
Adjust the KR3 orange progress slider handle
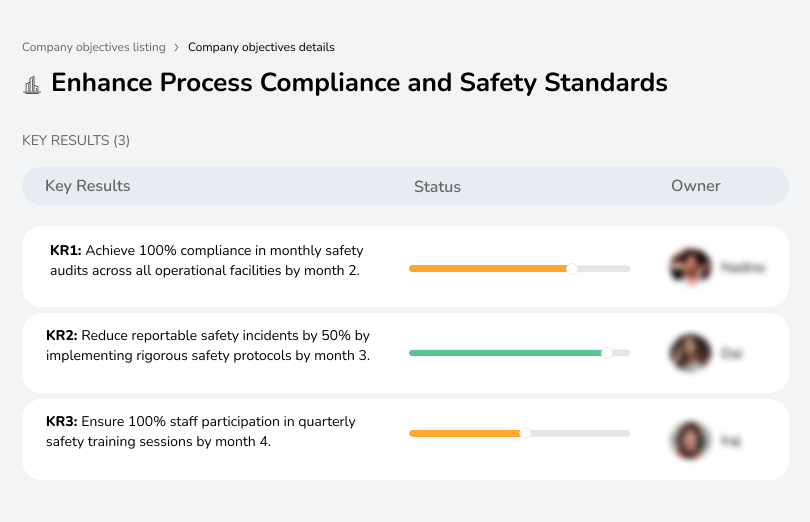525,433
